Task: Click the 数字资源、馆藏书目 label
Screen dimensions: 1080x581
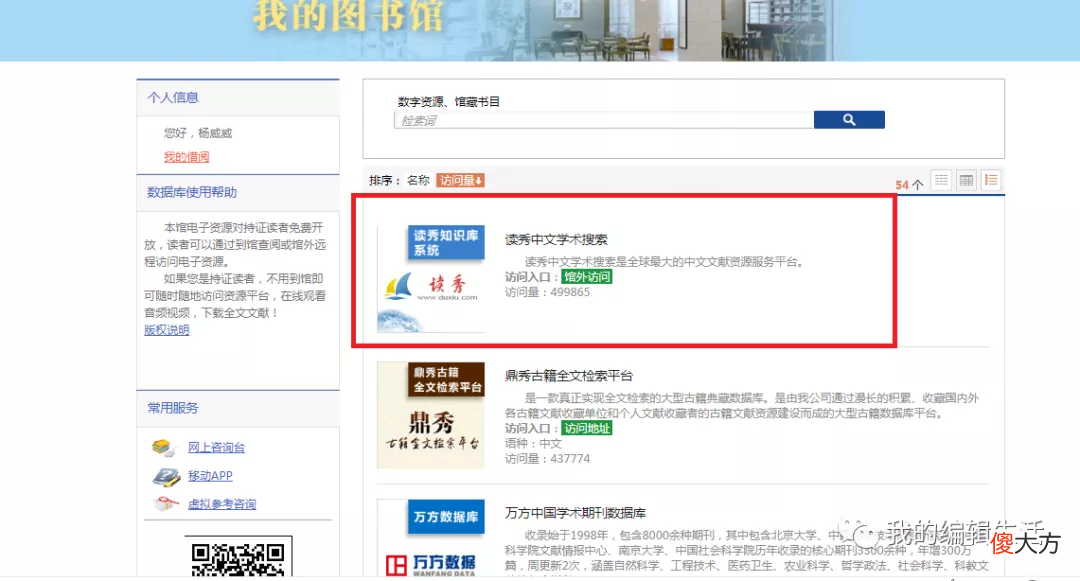Action: click(448, 102)
